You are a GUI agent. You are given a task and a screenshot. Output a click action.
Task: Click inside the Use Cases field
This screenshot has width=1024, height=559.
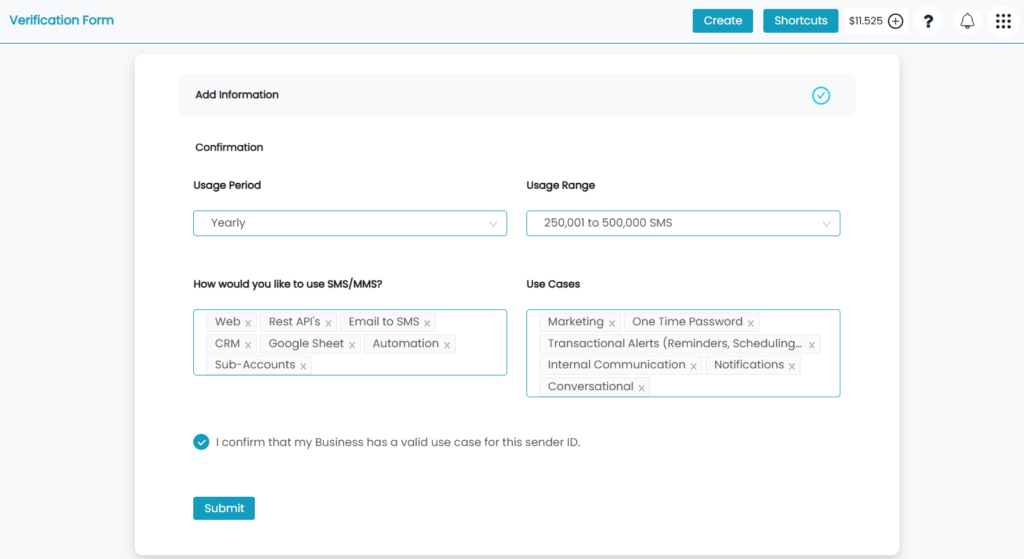[x=683, y=353]
